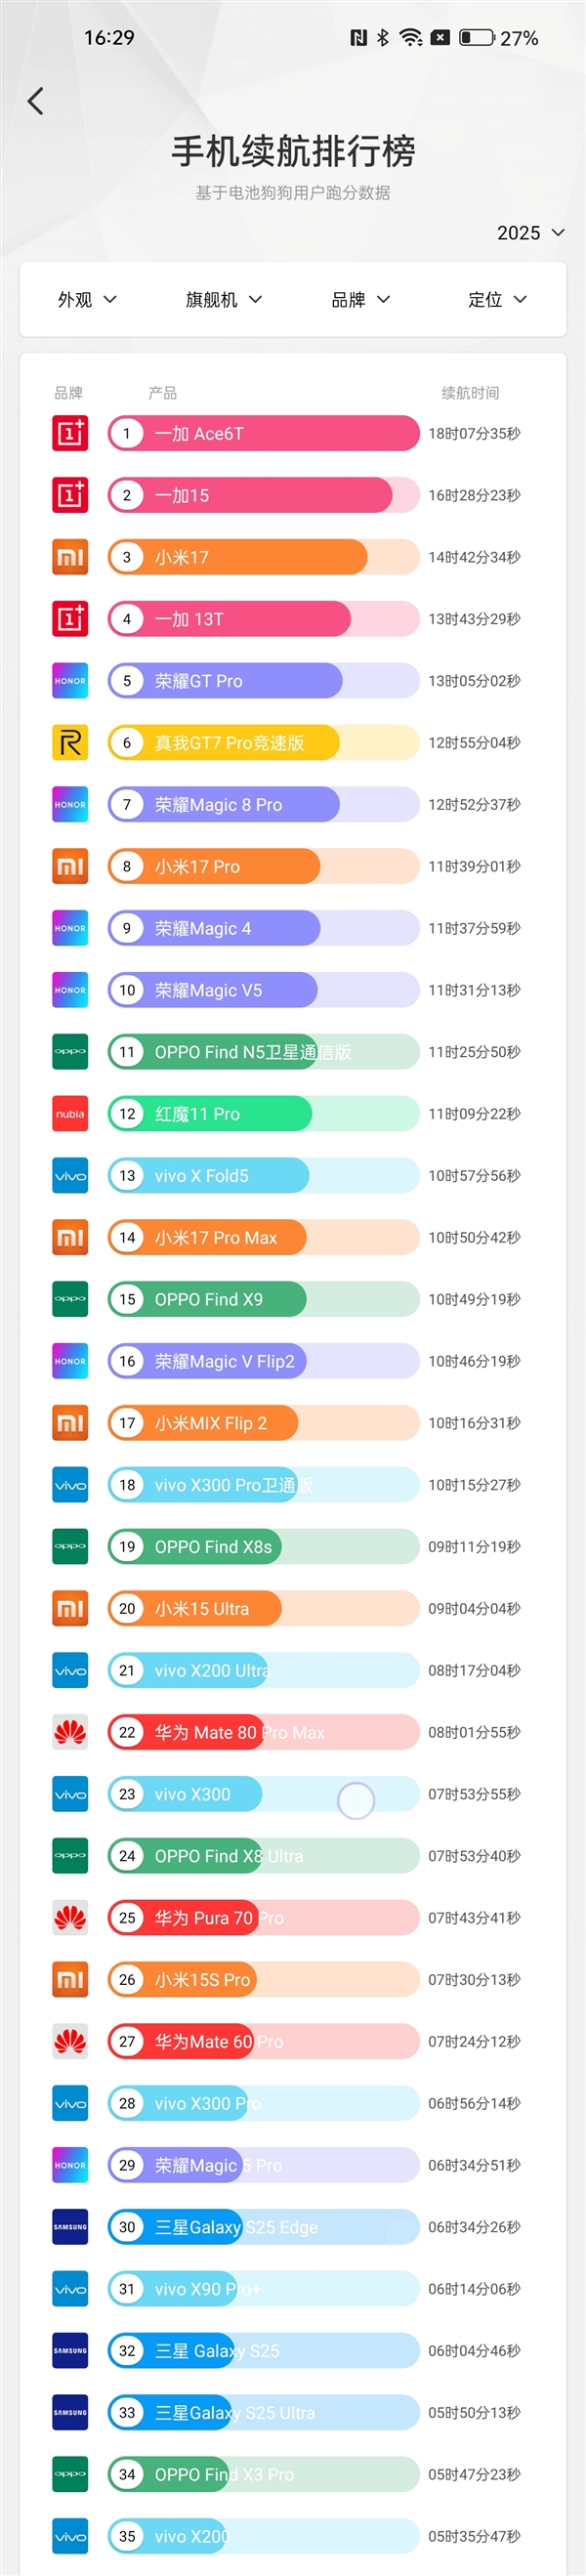The width and height of the screenshot is (586, 2576).
Task: Open the 定位 filter dropdown
Action: (x=497, y=300)
